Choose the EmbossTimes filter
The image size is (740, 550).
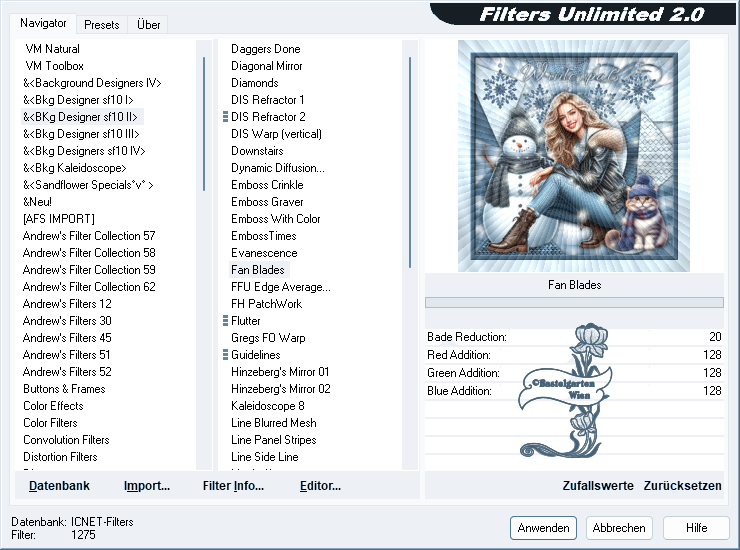click(x=264, y=236)
